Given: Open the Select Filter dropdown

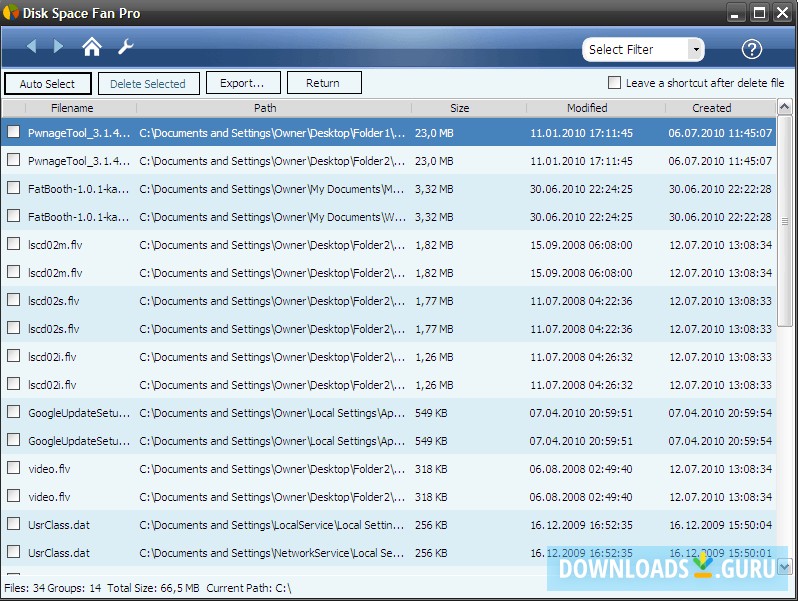Looking at the screenshot, I should click(x=643, y=49).
